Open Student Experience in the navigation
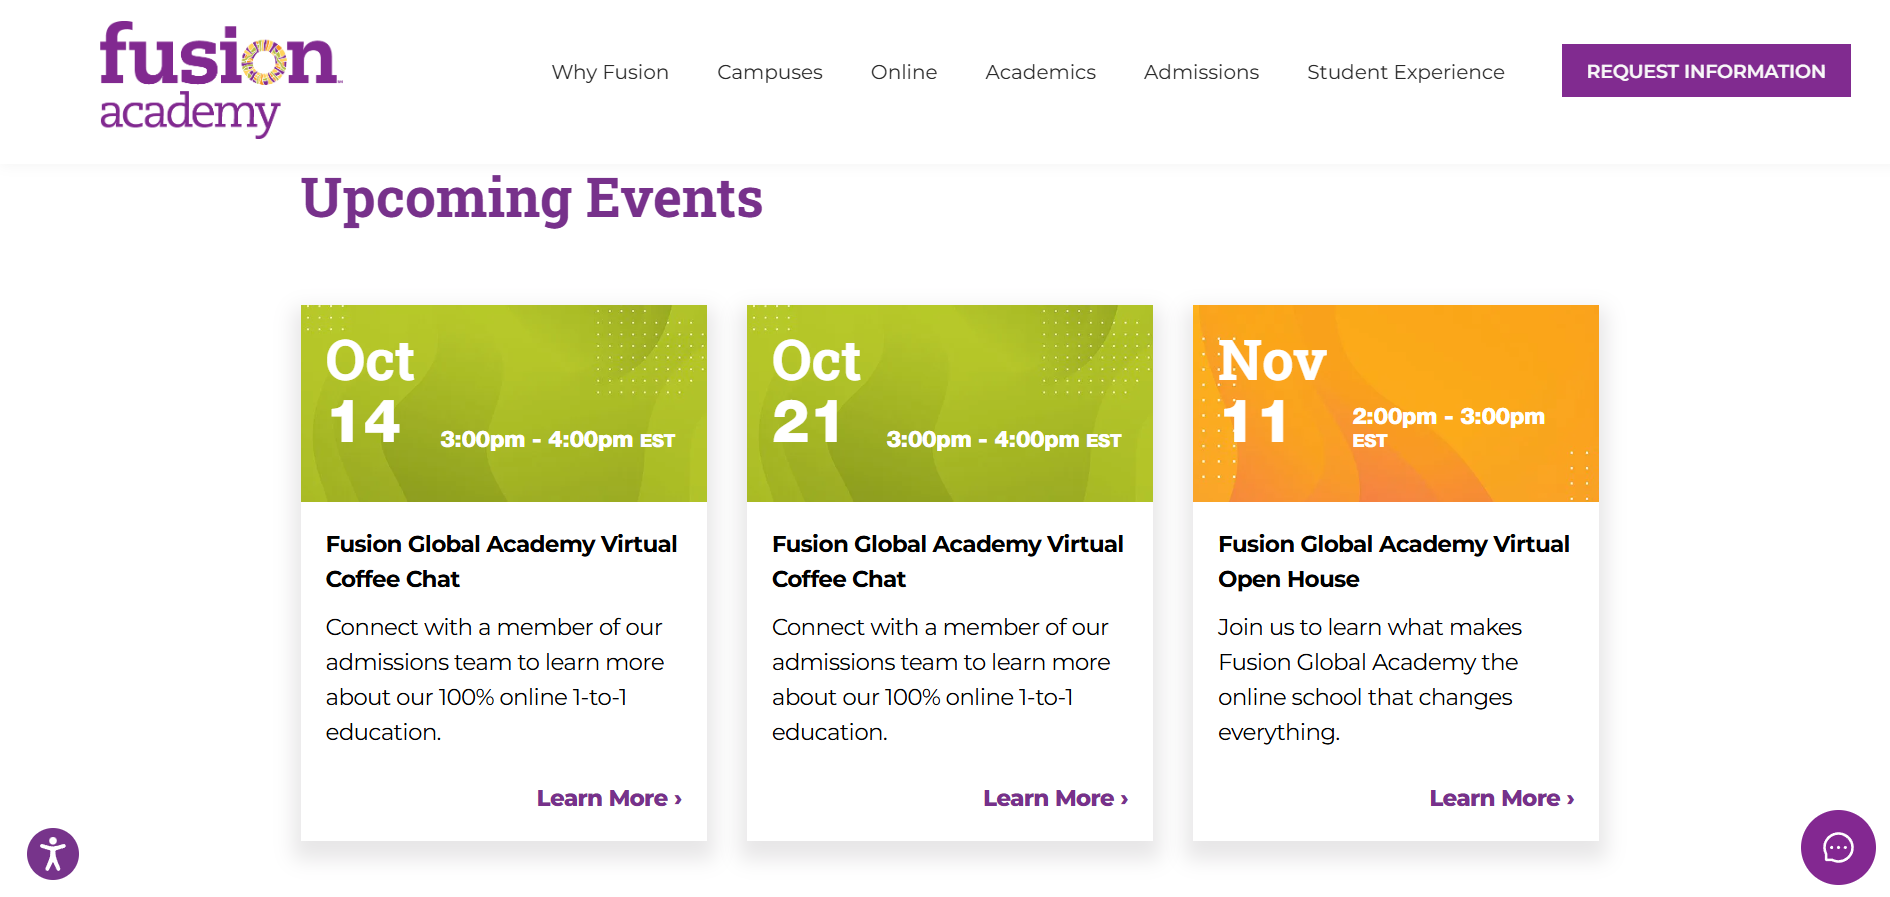Viewport: 1890px width, 897px height. (1405, 72)
